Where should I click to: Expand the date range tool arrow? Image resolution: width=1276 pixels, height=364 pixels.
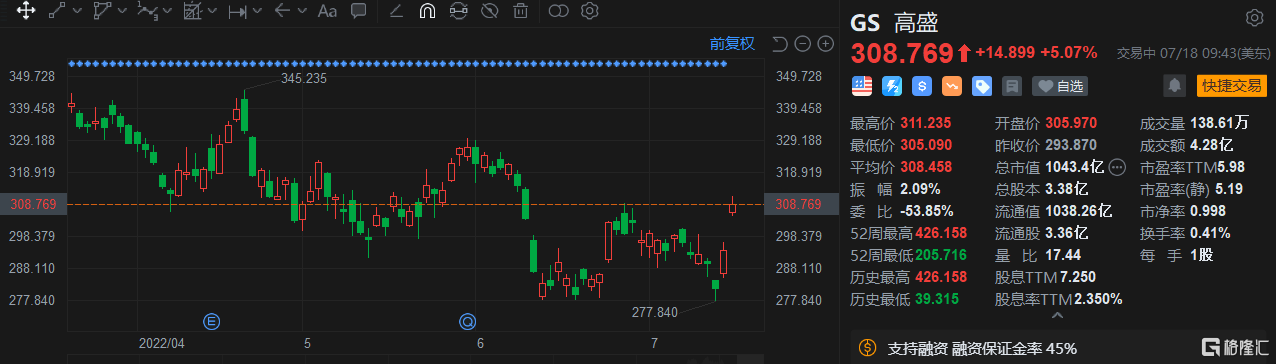257,12
